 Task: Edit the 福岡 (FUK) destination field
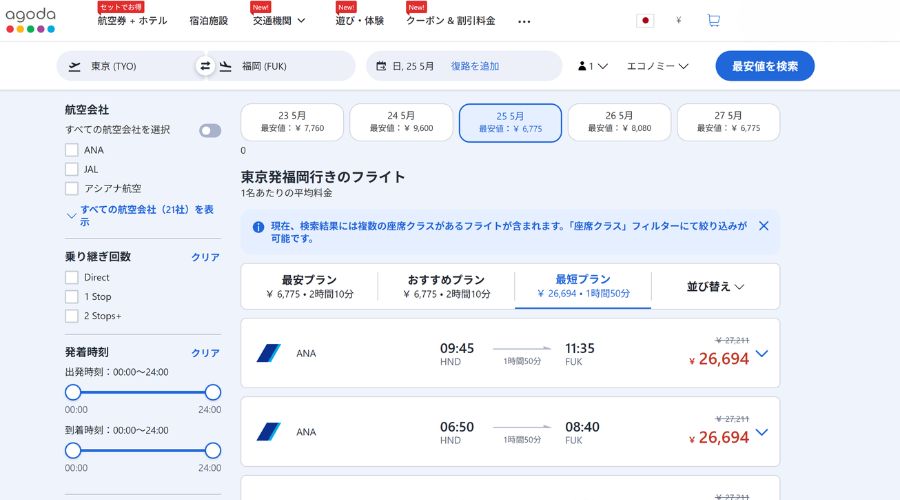point(281,66)
